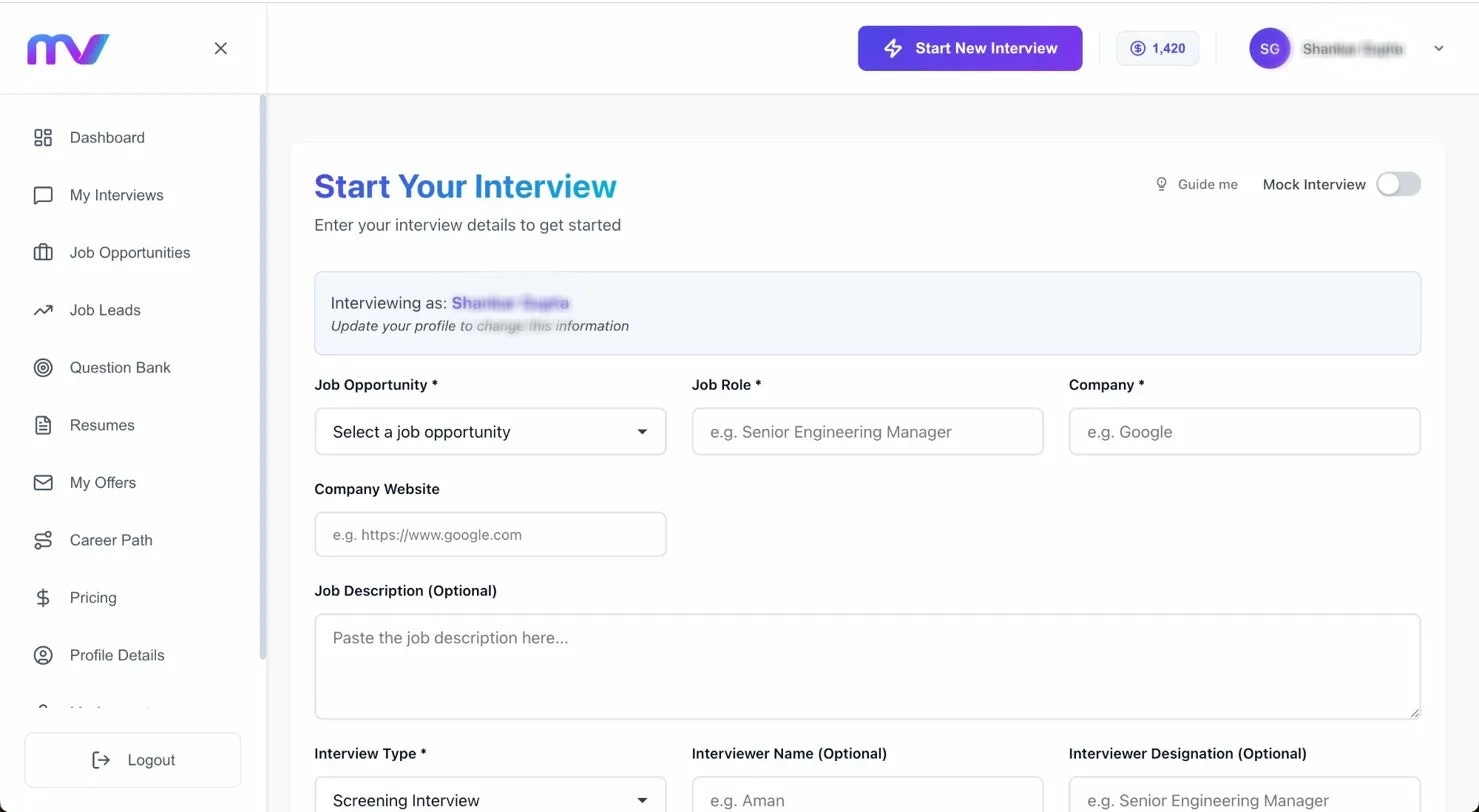Open the job opportunity selection dropdown
The image size is (1479, 812).
(490, 431)
